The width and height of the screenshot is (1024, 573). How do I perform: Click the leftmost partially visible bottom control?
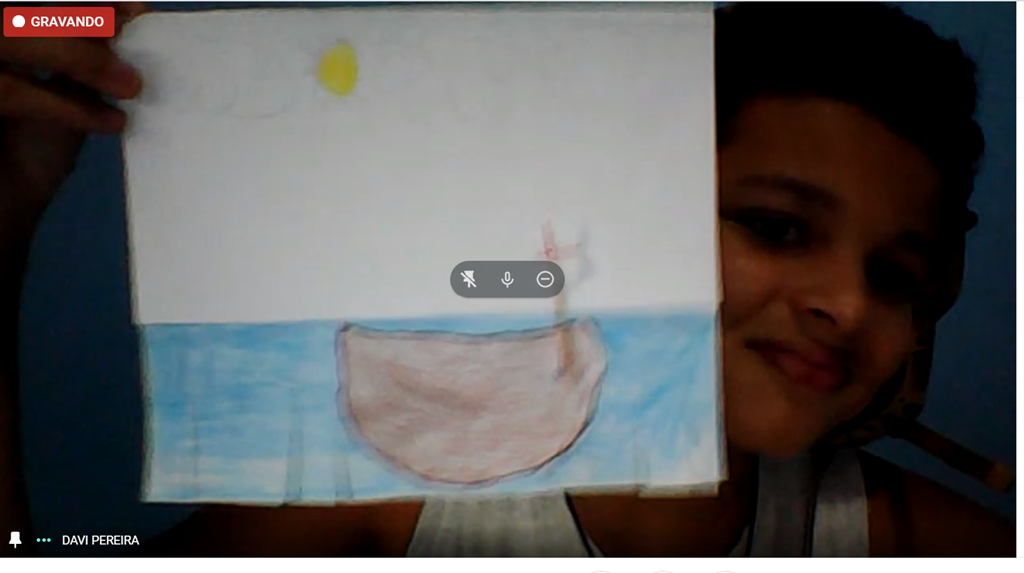(600, 571)
